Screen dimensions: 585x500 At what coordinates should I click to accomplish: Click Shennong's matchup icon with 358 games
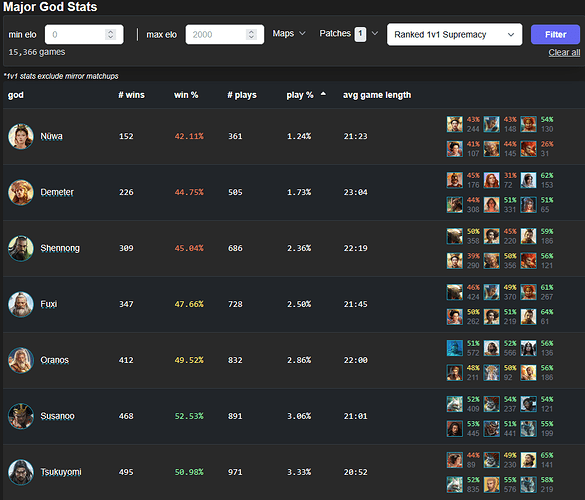pos(455,236)
